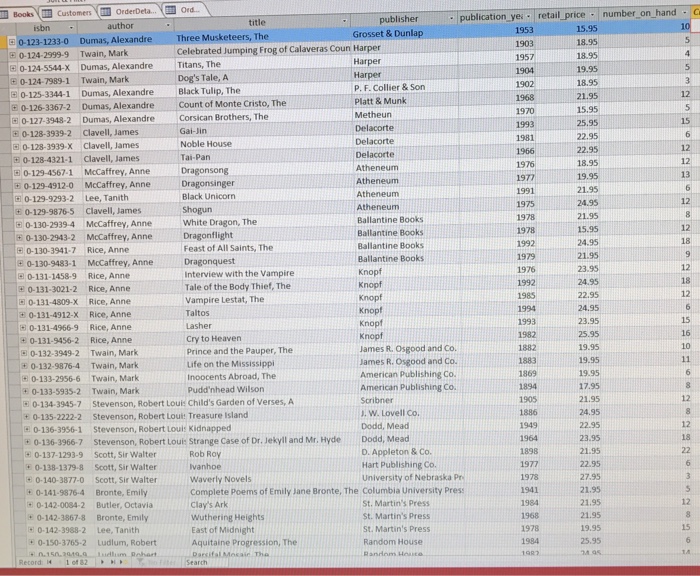Screen dimensions: 700x576
Task: Select the 'Three Musketeers, The' title cell
Action: (263, 36)
